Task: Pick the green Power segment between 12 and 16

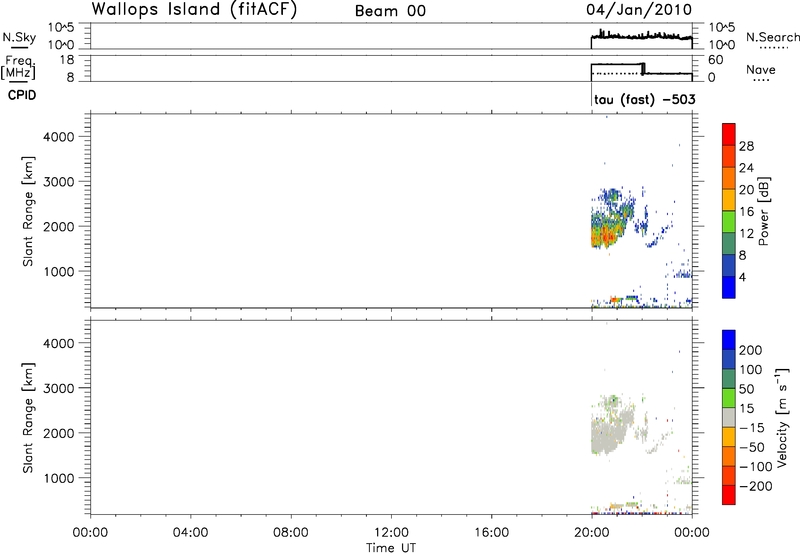Action: tap(729, 221)
